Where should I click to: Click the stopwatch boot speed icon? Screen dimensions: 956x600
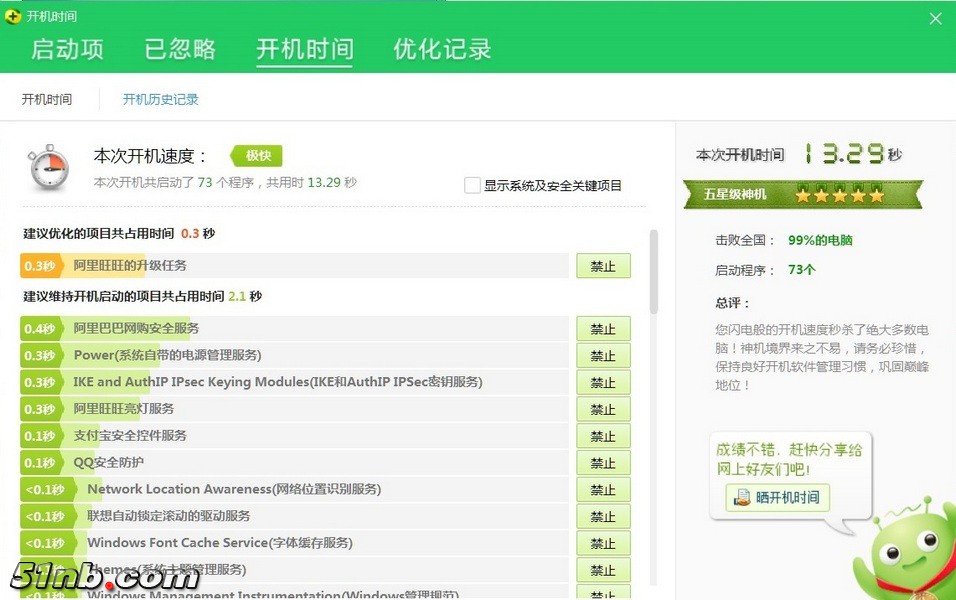tap(49, 167)
